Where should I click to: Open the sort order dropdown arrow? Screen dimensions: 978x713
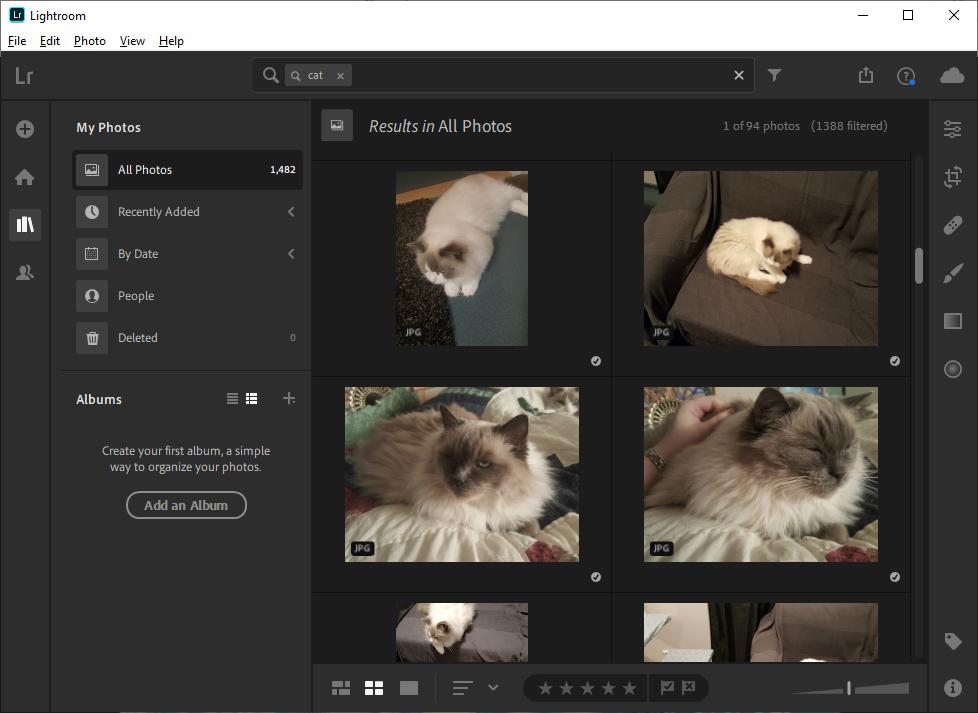point(493,688)
